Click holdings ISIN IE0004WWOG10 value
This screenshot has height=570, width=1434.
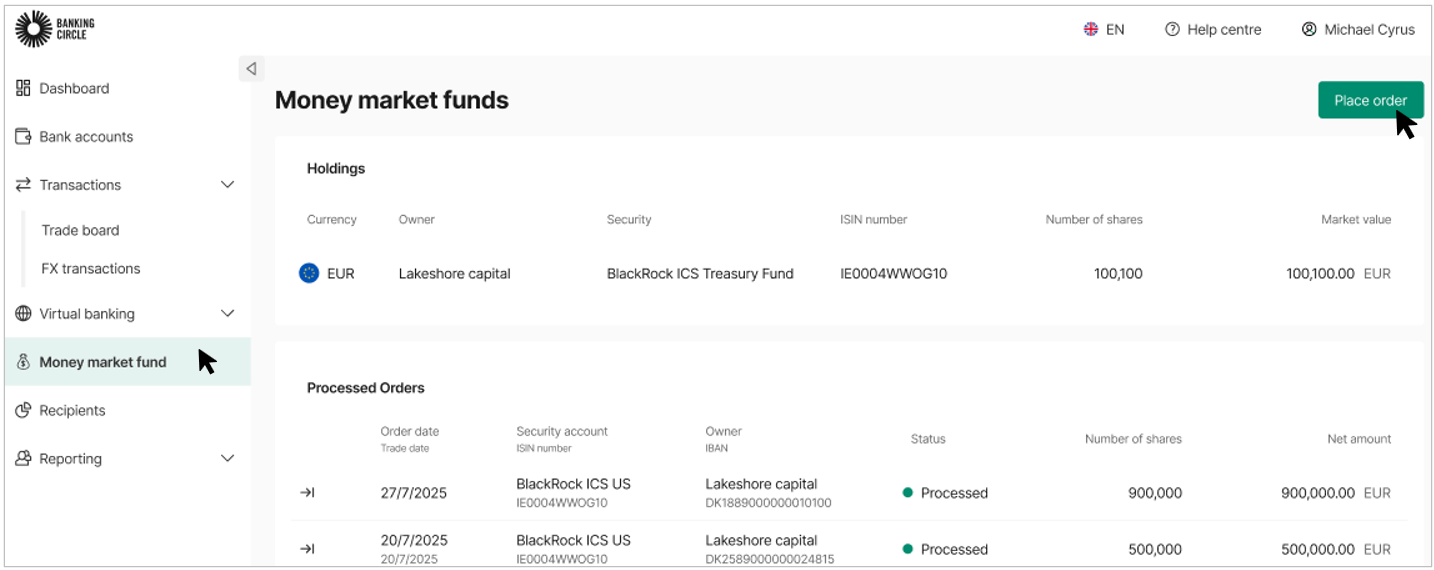tap(894, 273)
